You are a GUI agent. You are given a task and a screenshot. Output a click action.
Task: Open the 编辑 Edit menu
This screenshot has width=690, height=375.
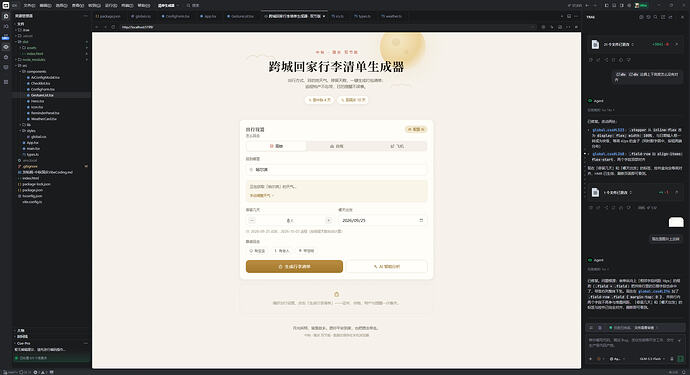[x=45, y=5]
